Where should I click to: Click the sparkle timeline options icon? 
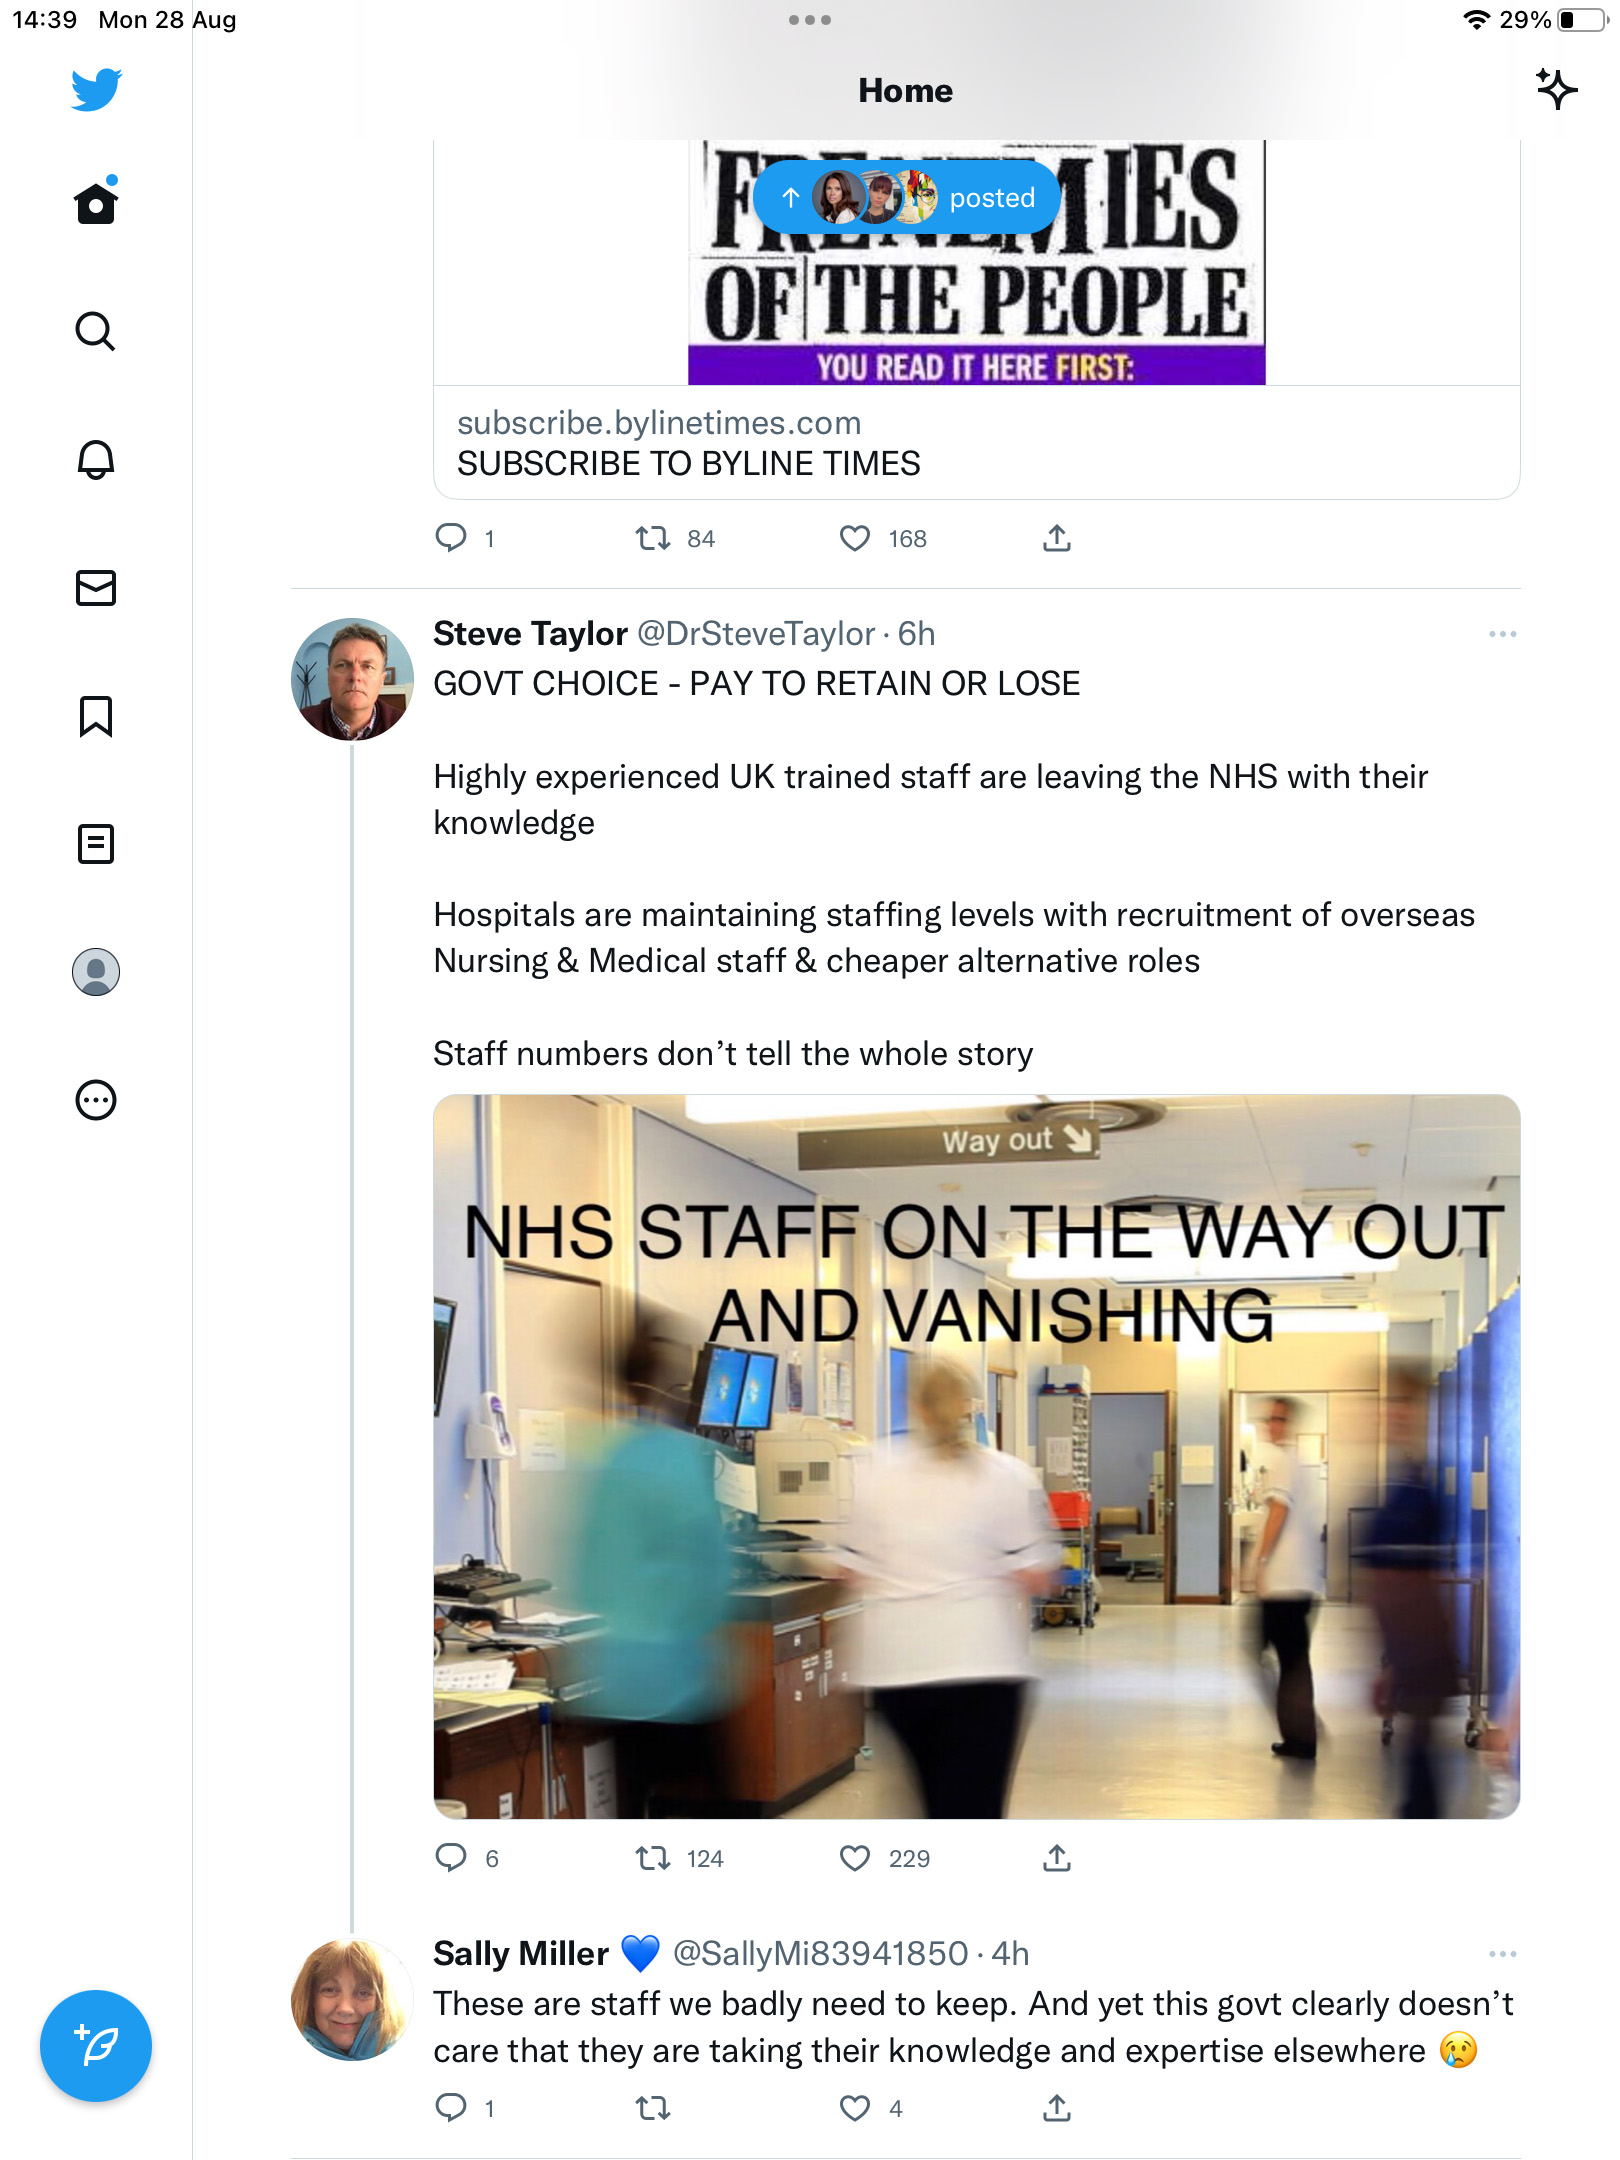point(1556,89)
